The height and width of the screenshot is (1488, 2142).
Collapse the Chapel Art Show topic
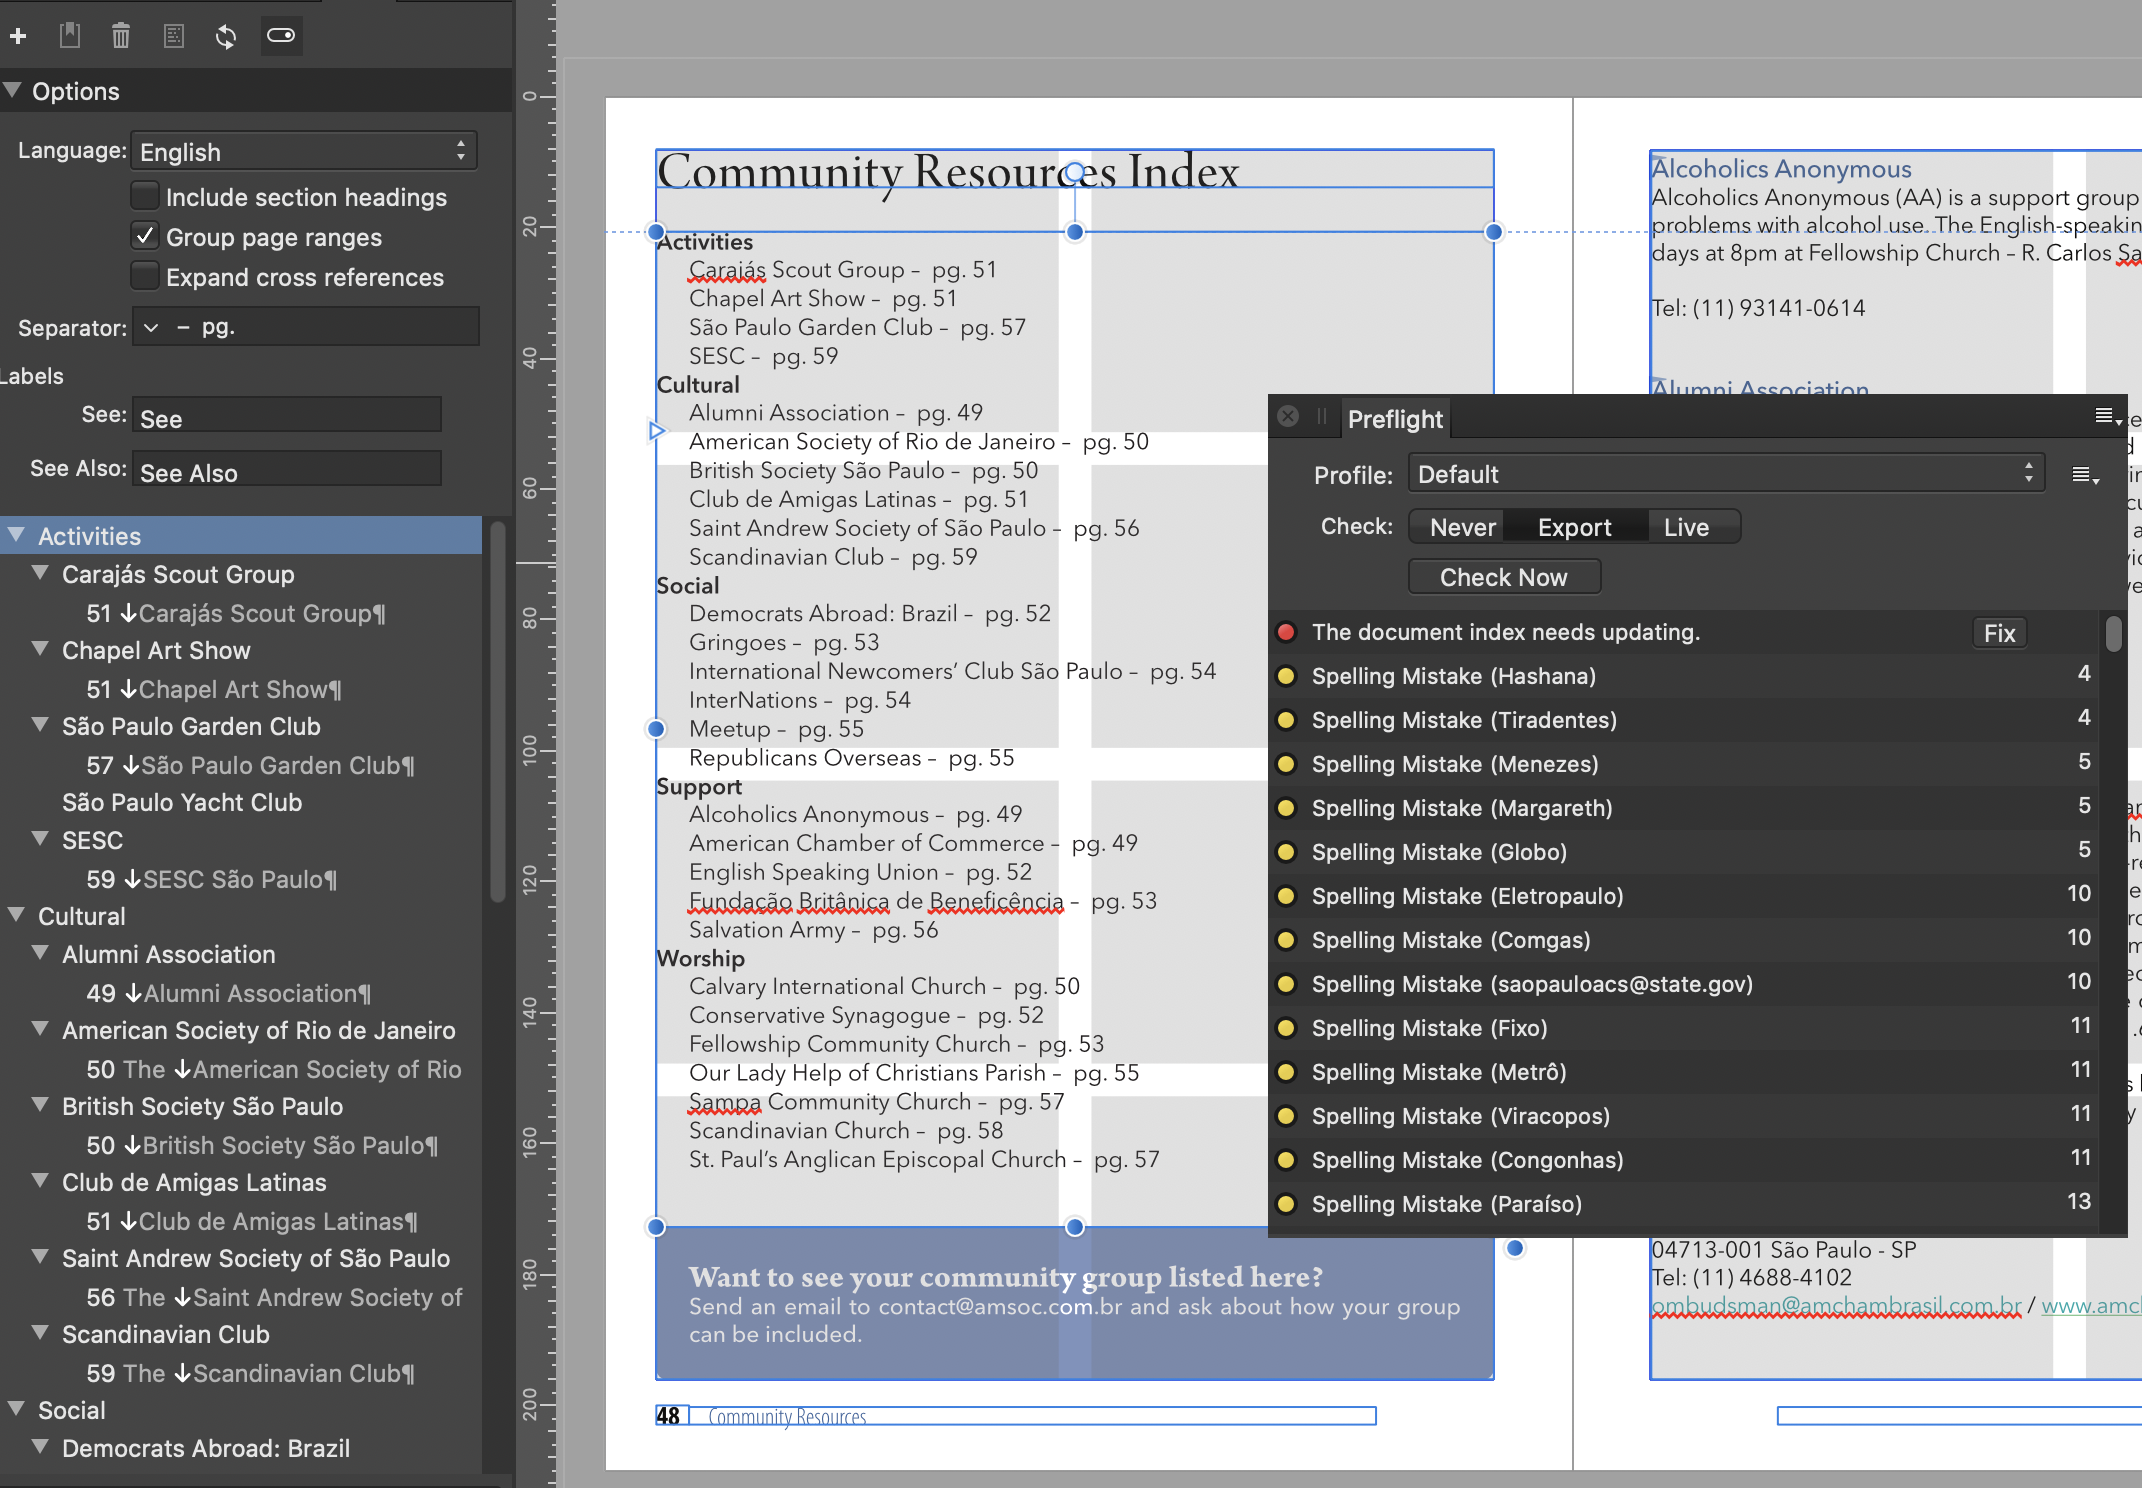point(40,649)
